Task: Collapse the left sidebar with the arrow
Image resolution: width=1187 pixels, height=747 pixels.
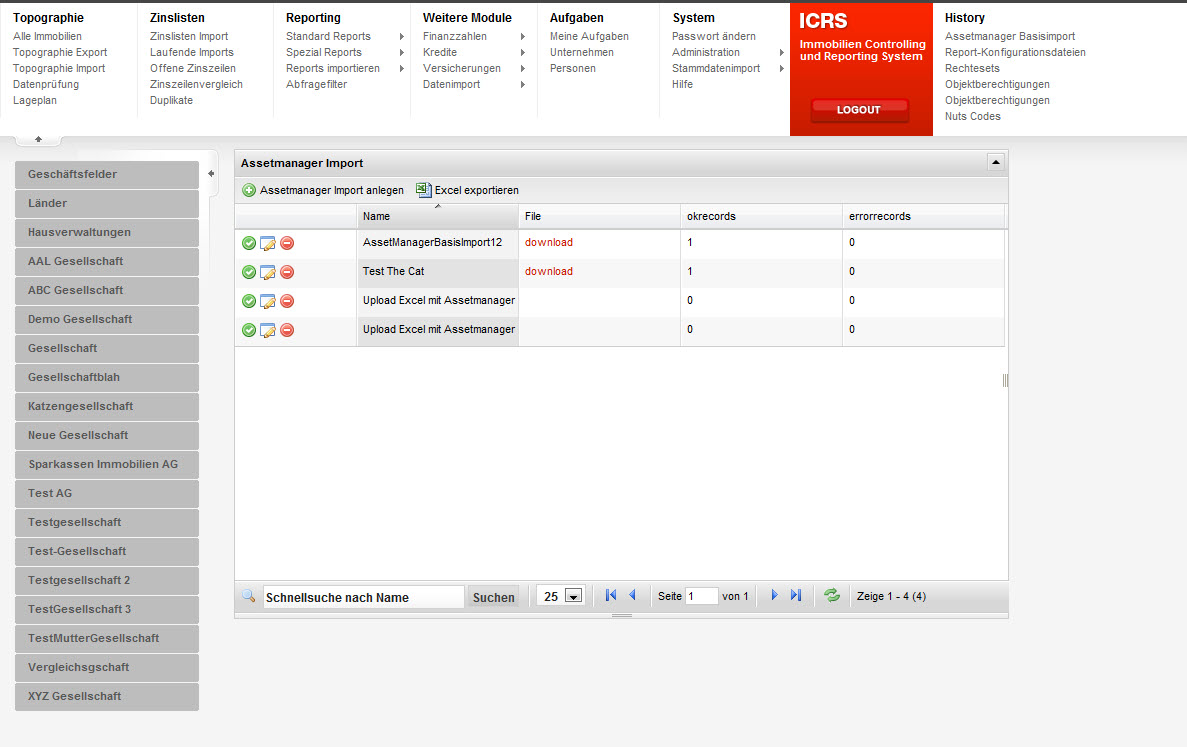Action: tap(211, 174)
